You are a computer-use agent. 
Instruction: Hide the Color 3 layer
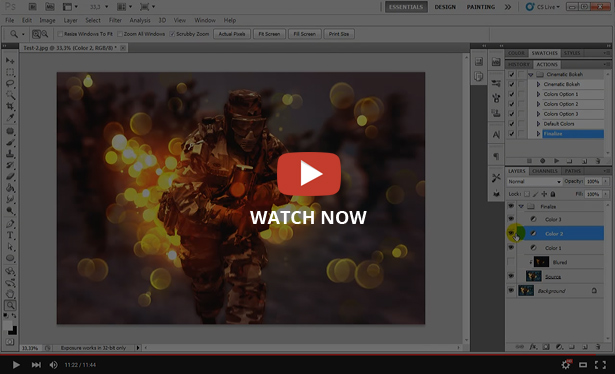(511, 219)
